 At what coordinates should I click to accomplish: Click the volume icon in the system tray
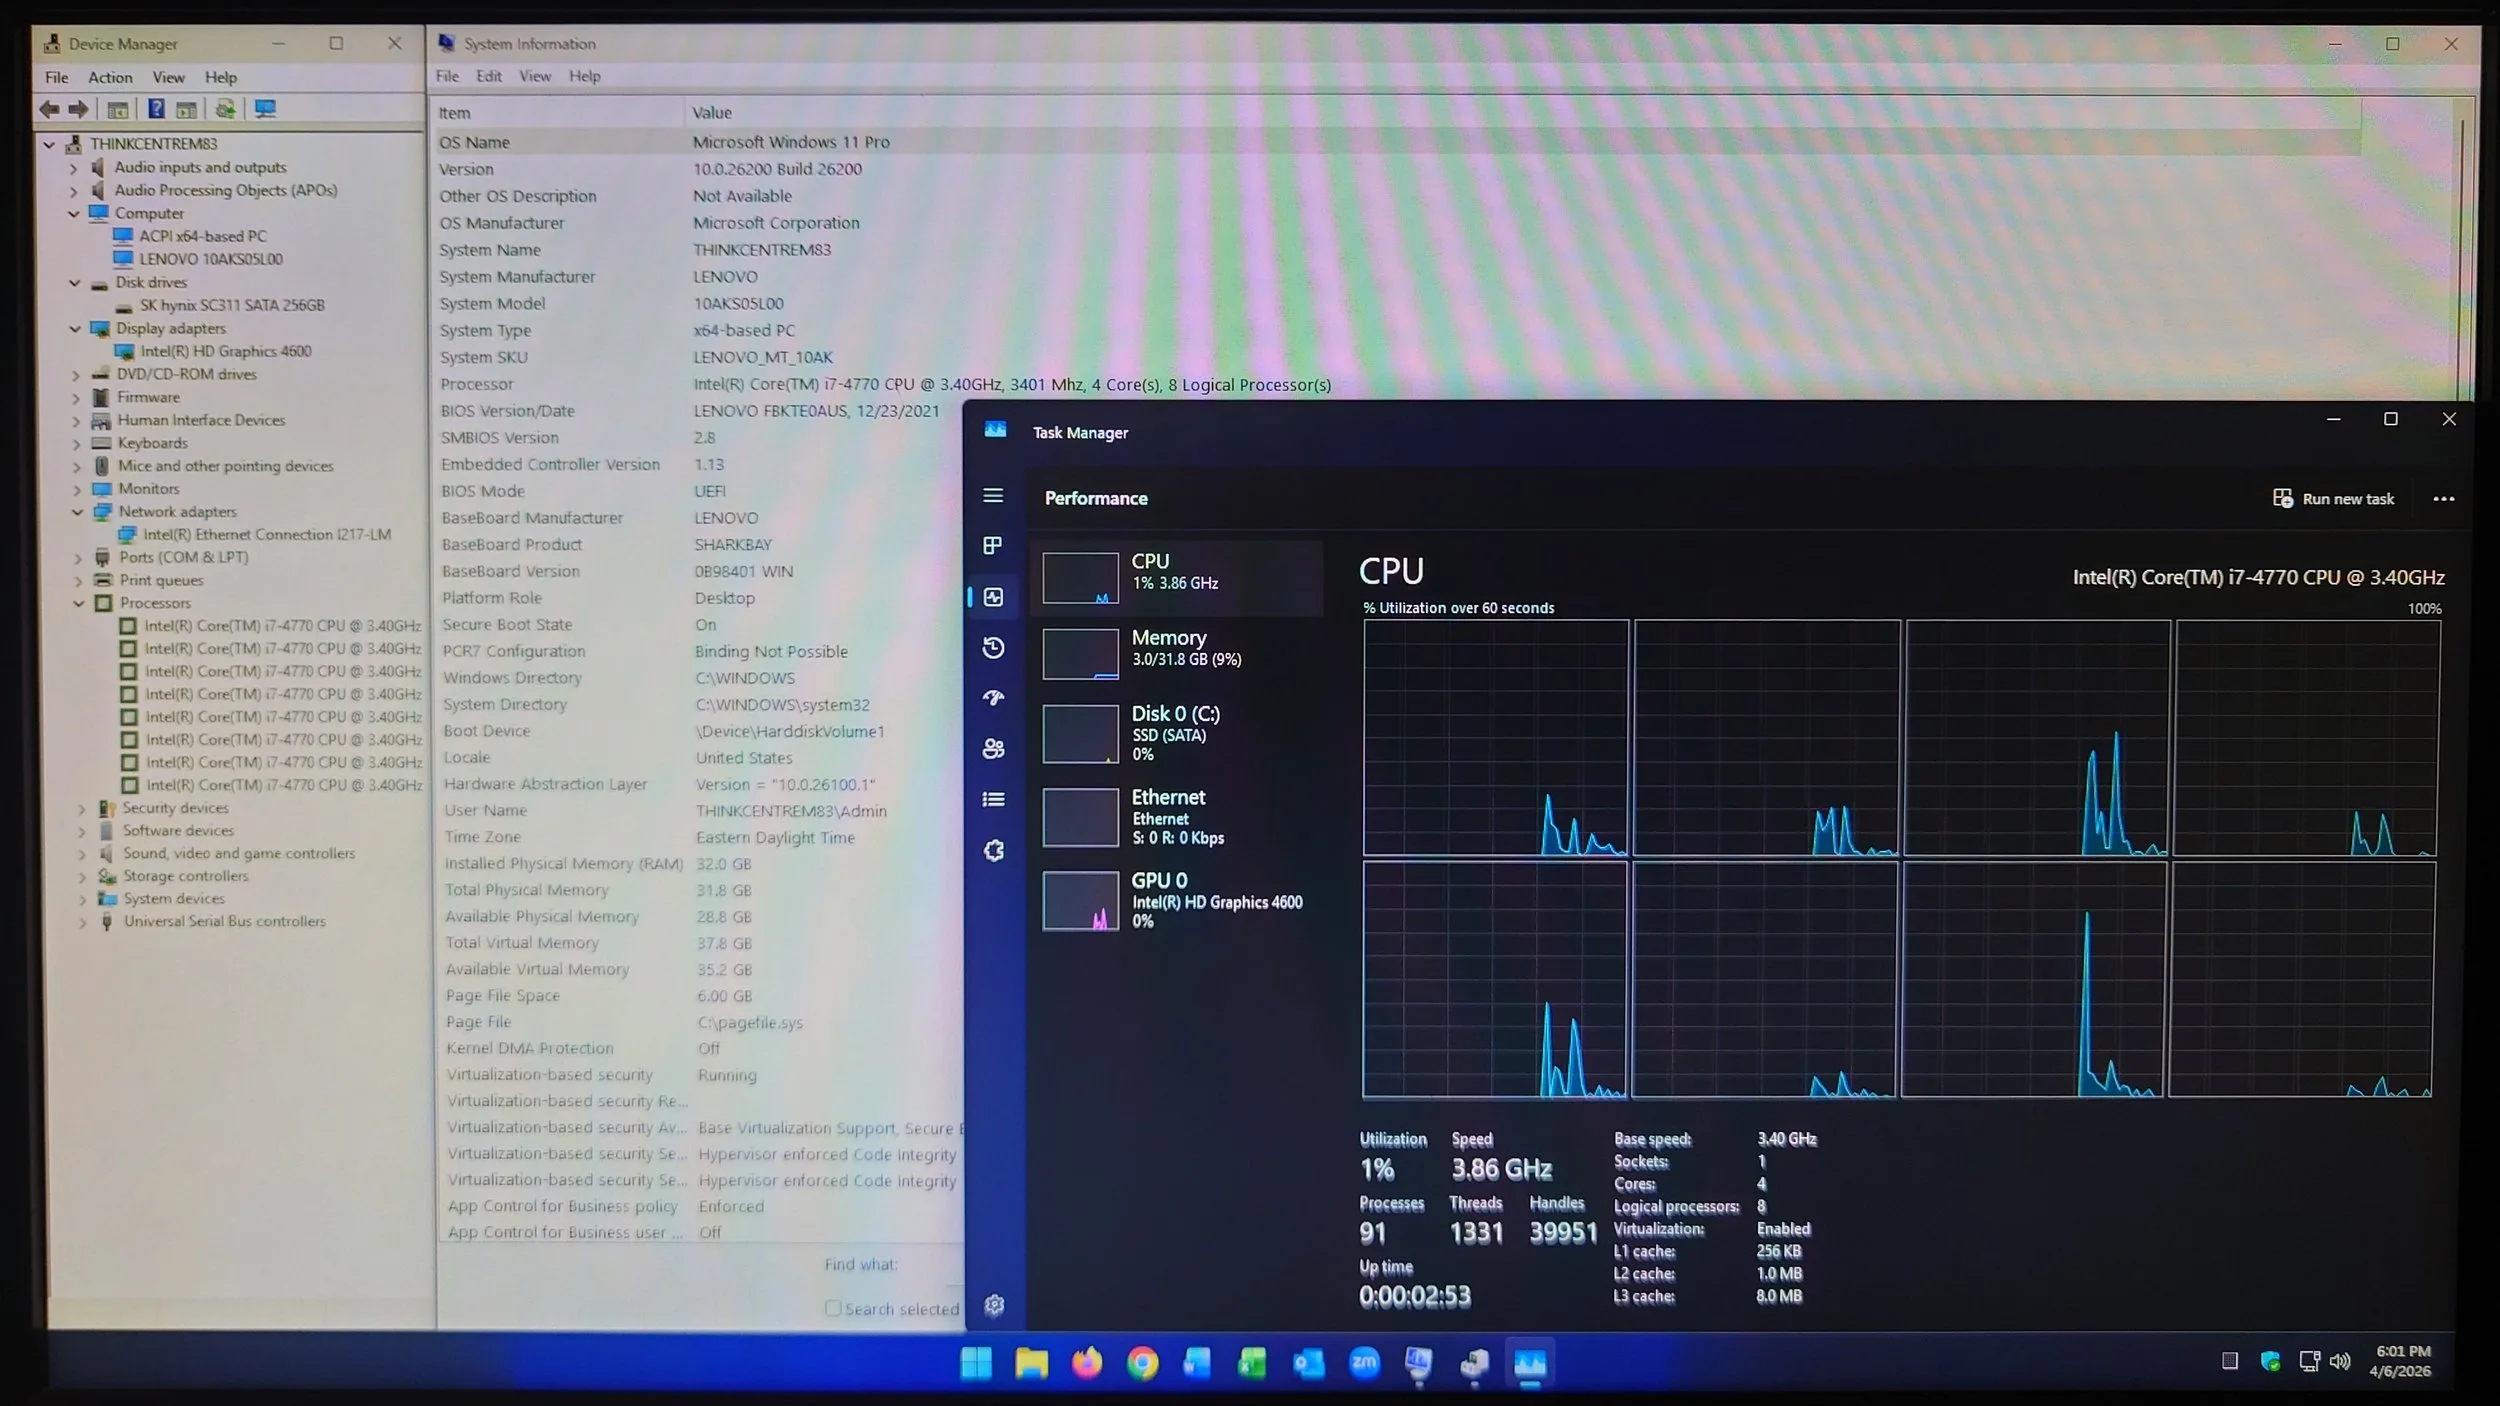2340,1361
